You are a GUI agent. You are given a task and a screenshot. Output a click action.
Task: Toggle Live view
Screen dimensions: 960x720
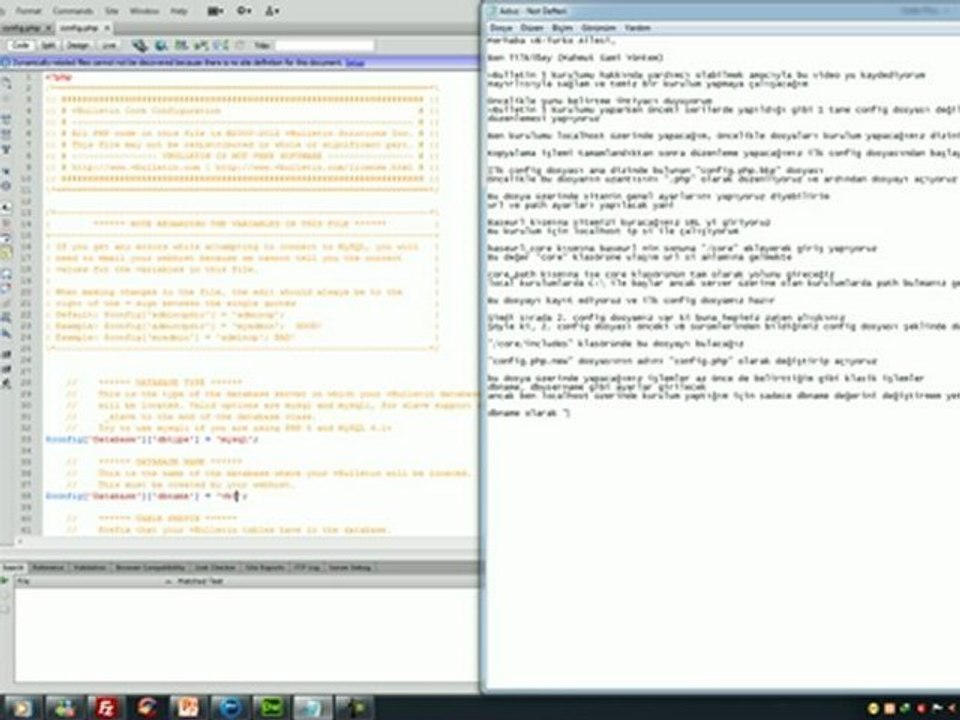click(109, 45)
